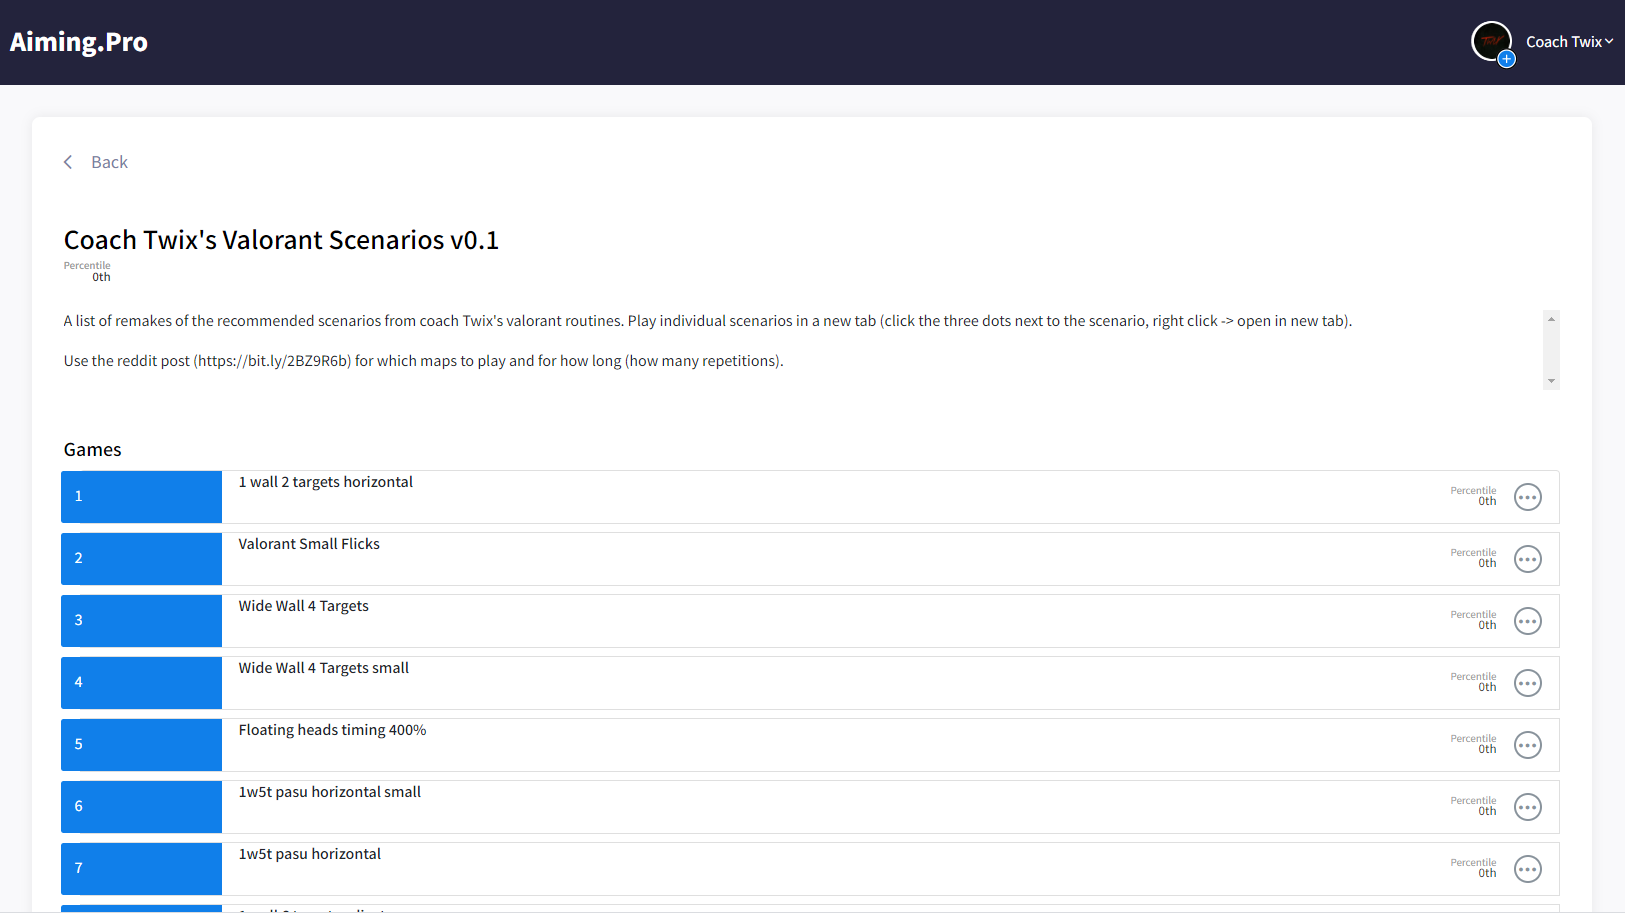
Task: Open the Valorant Small Flicks scenario
Action: coord(309,544)
